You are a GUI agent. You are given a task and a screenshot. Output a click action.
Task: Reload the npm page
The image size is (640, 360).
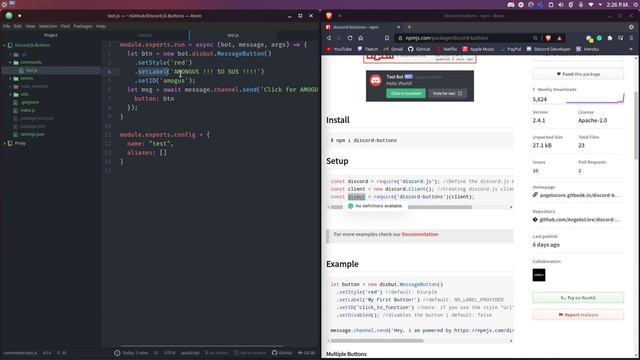350,38
